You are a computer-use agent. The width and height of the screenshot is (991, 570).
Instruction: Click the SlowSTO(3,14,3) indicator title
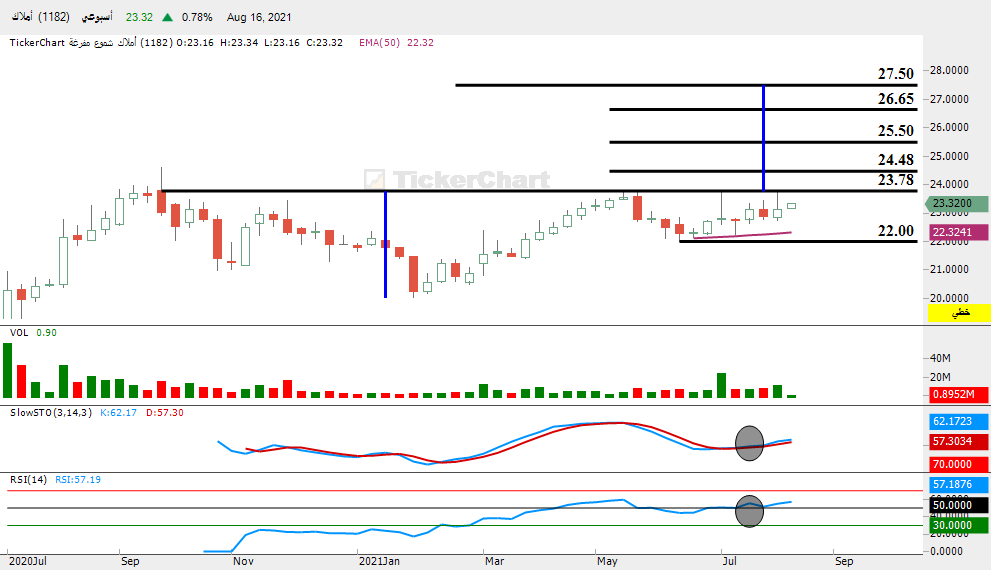point(51,413)
